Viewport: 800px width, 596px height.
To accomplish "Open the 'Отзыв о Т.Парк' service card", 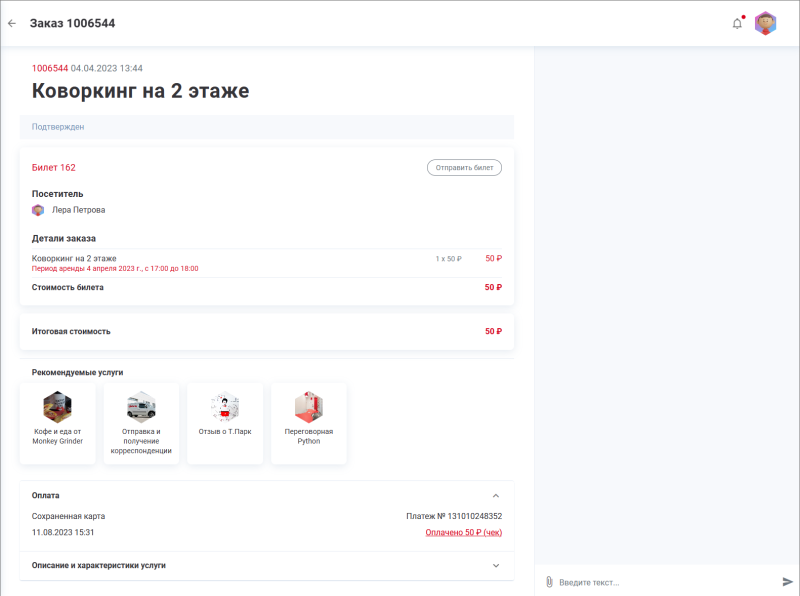I will tap(225, 422).
